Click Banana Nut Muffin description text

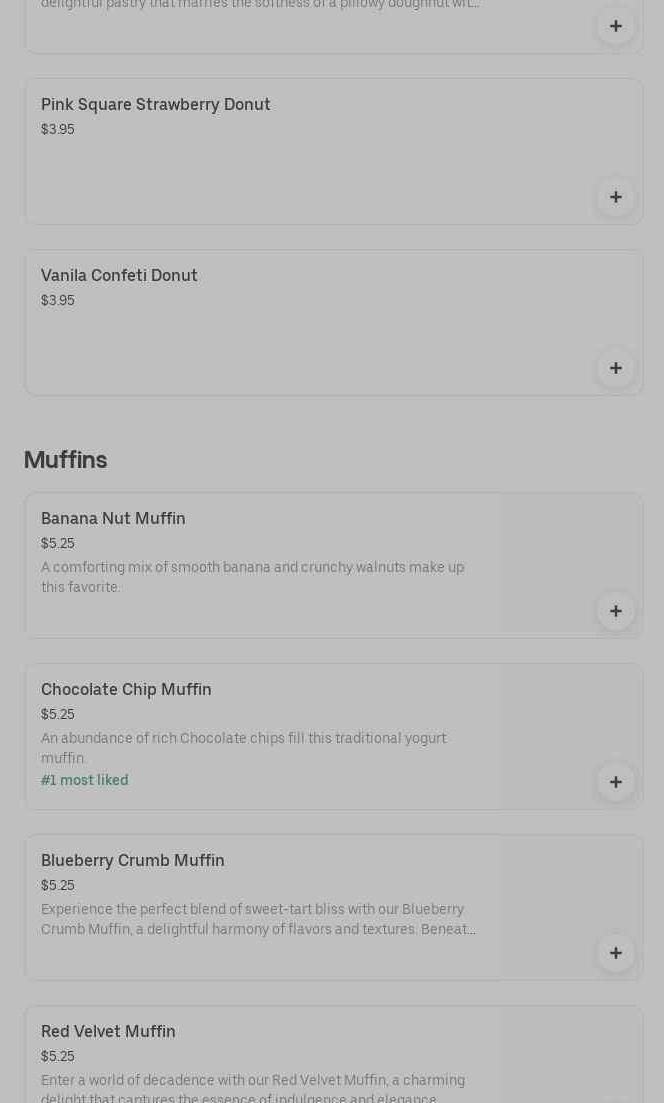pos(252,577)
